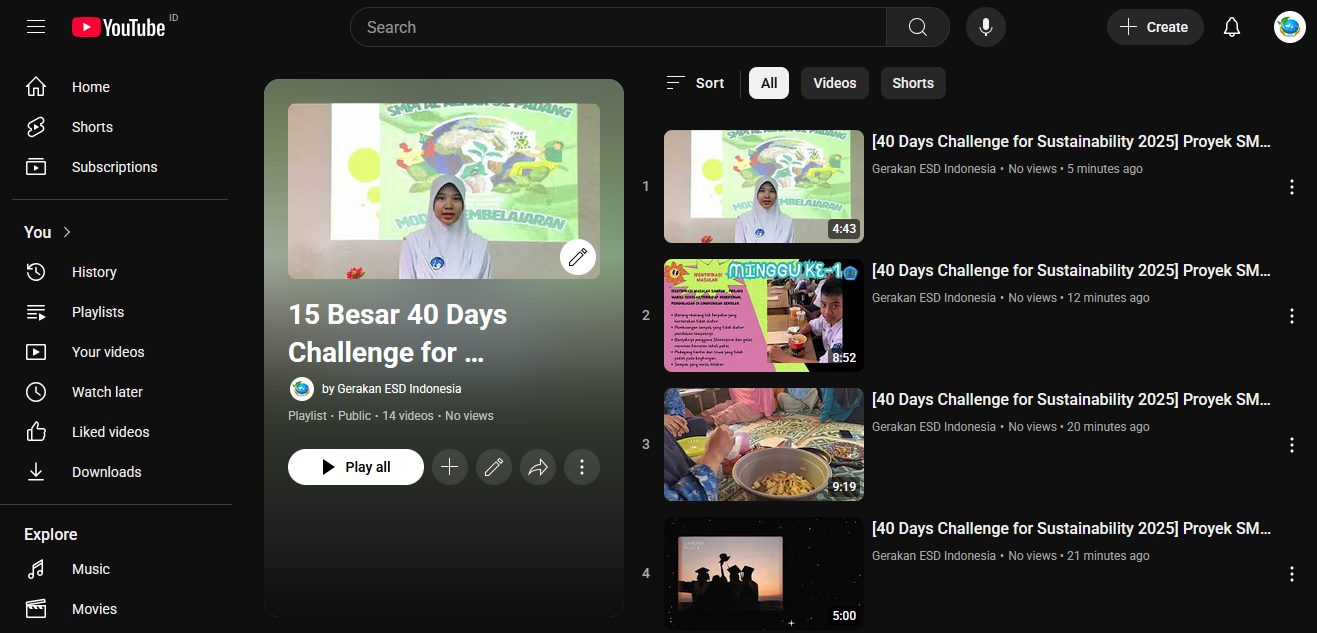Image resolution: width=1317 pixels, height=633 pixels.
Task: Go to Watch later in sidebar
Action: pos(107,392)
